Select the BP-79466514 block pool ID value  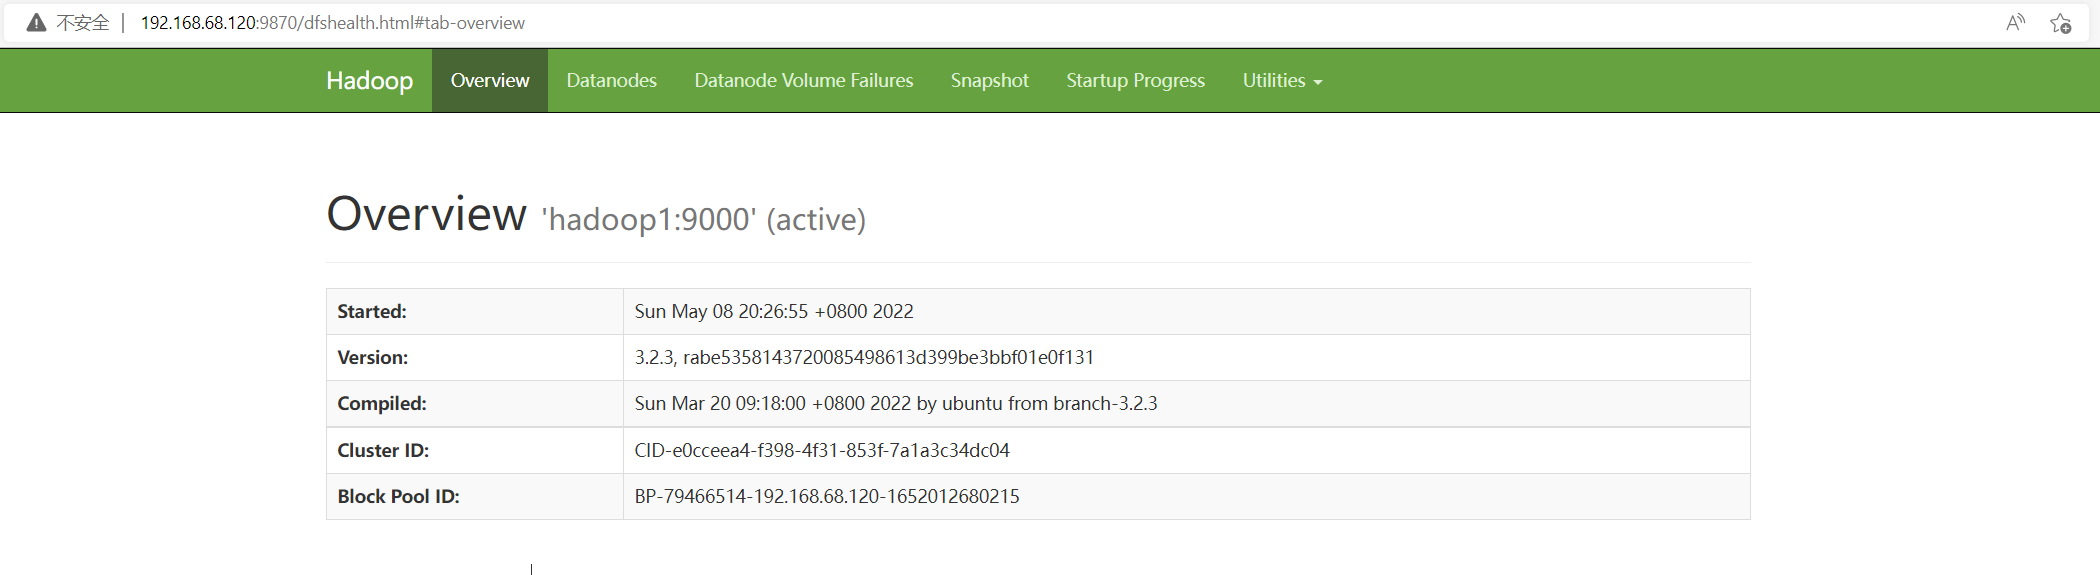(x=827, y=496)
